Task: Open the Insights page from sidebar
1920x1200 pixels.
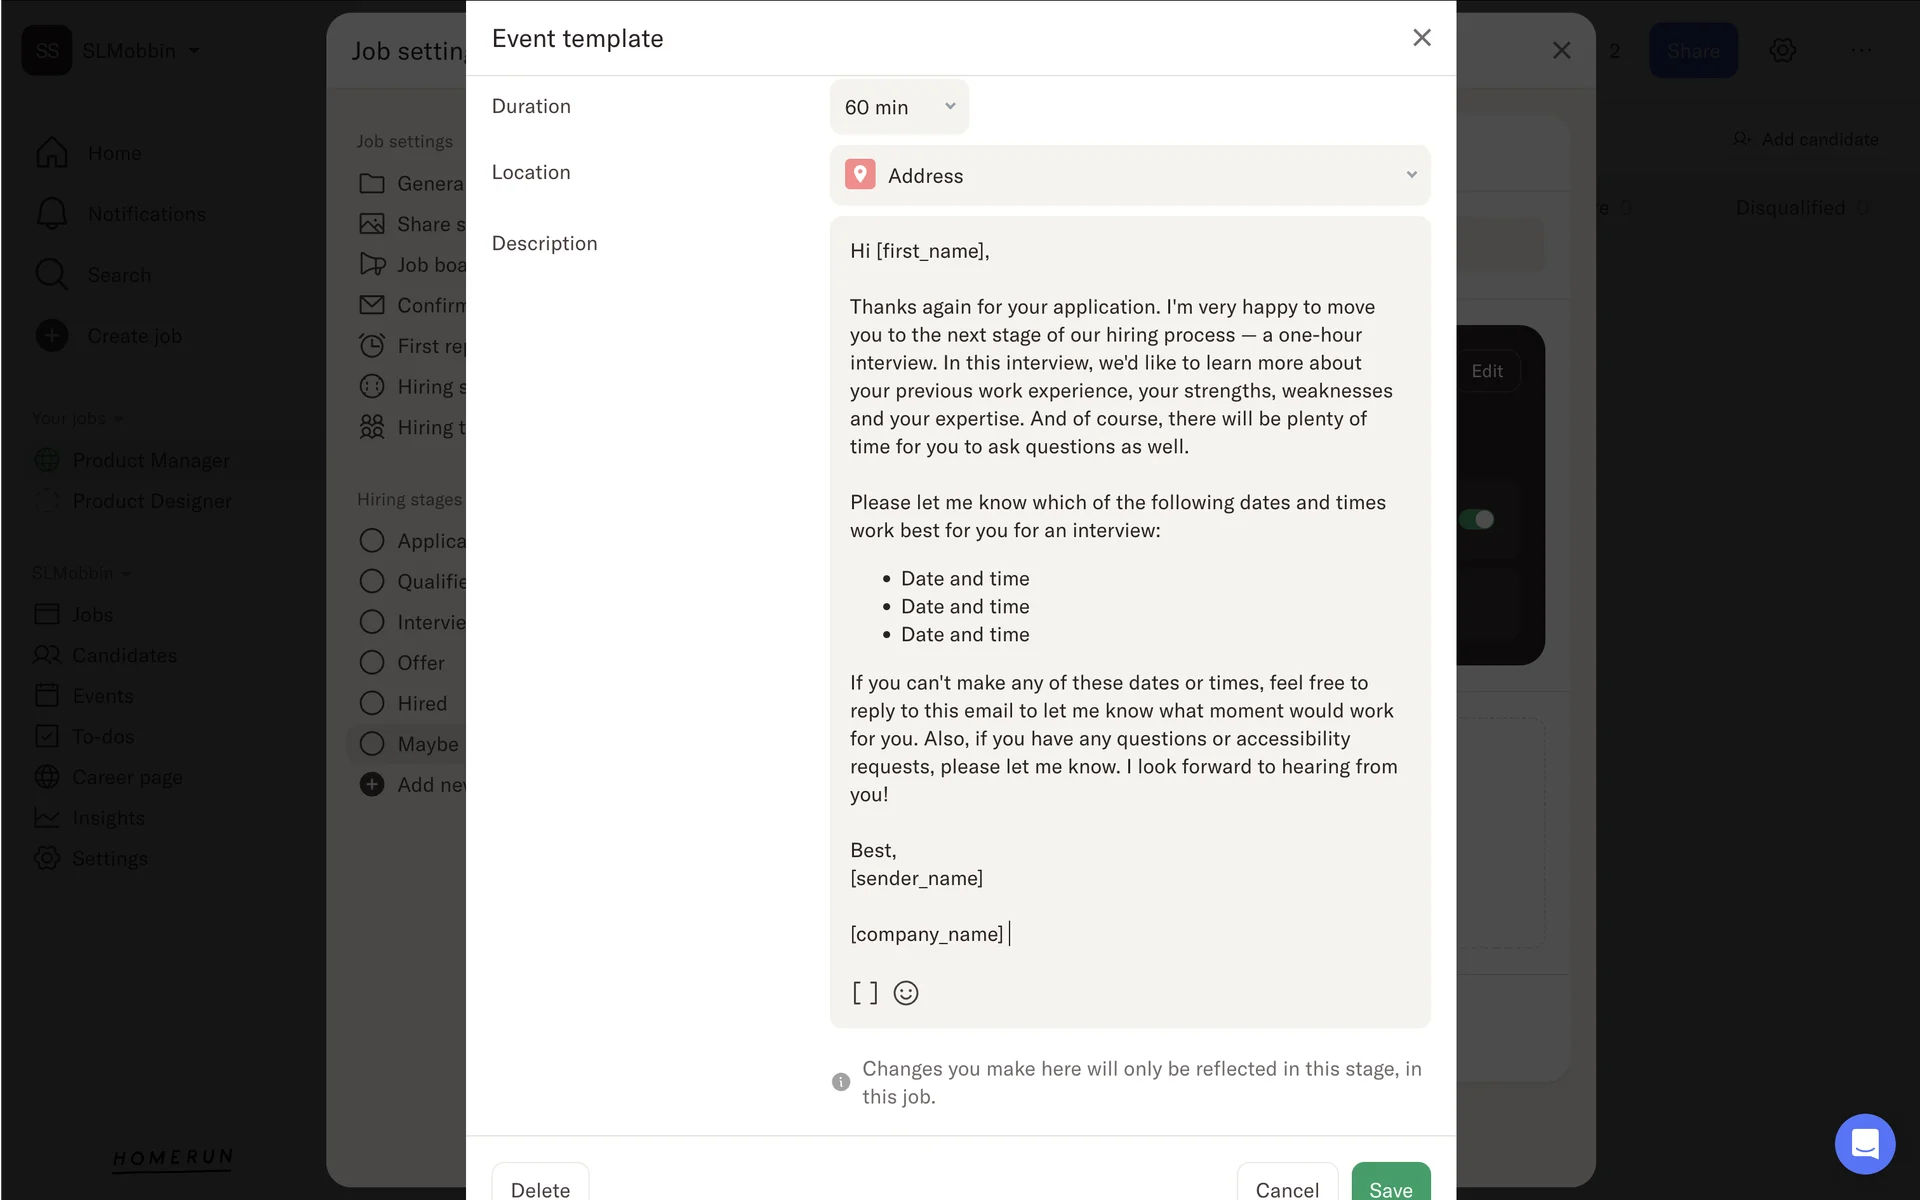Action: [x=108, y=818]
